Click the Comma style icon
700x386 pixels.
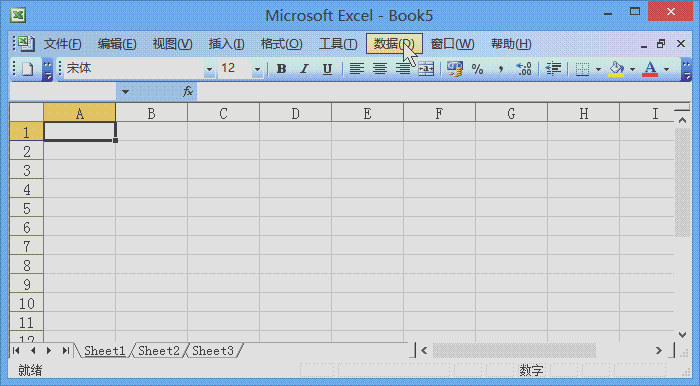tap(500, 69)
